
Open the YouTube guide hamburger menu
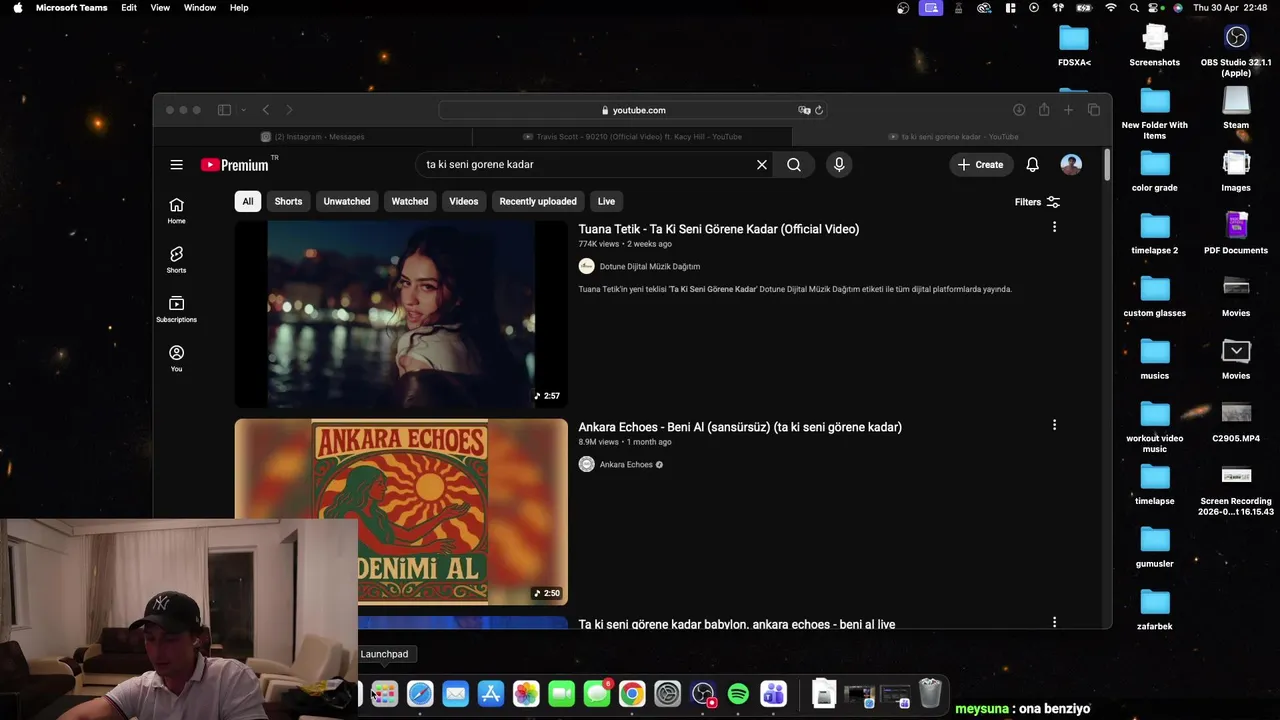(x=176, y=165)
